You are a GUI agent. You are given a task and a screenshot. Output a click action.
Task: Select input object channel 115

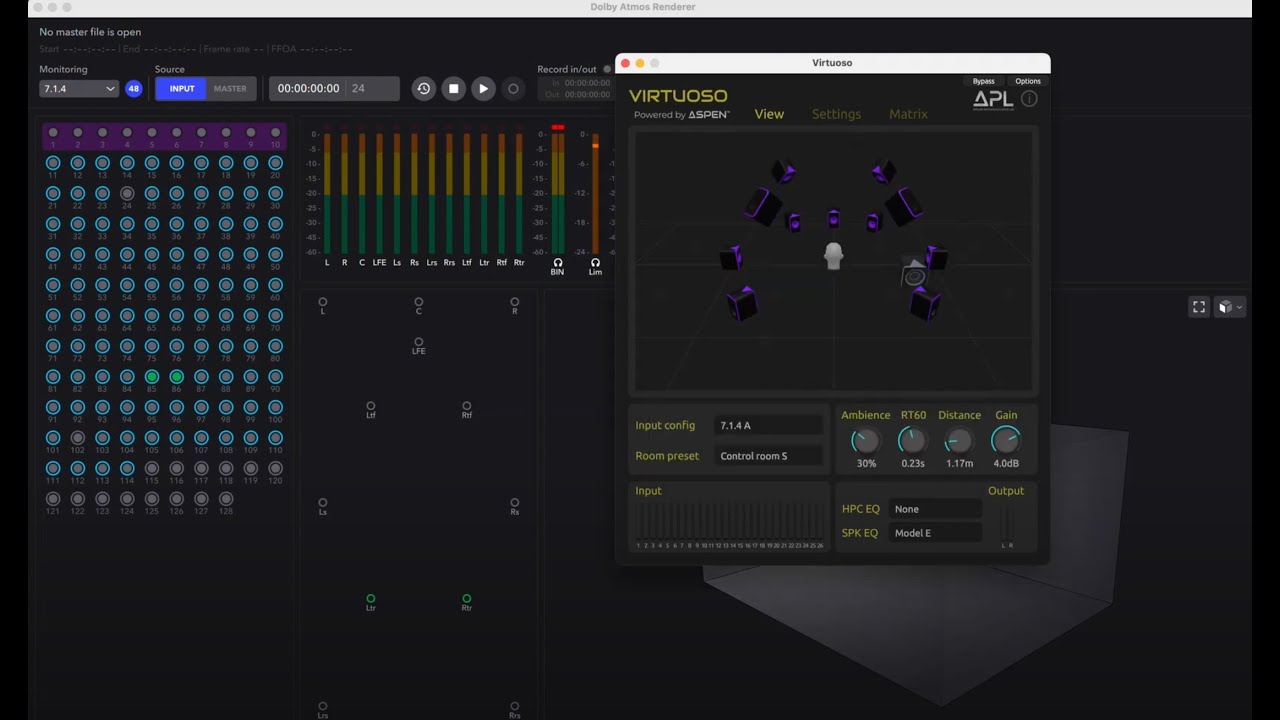click(x=152, y=468)
